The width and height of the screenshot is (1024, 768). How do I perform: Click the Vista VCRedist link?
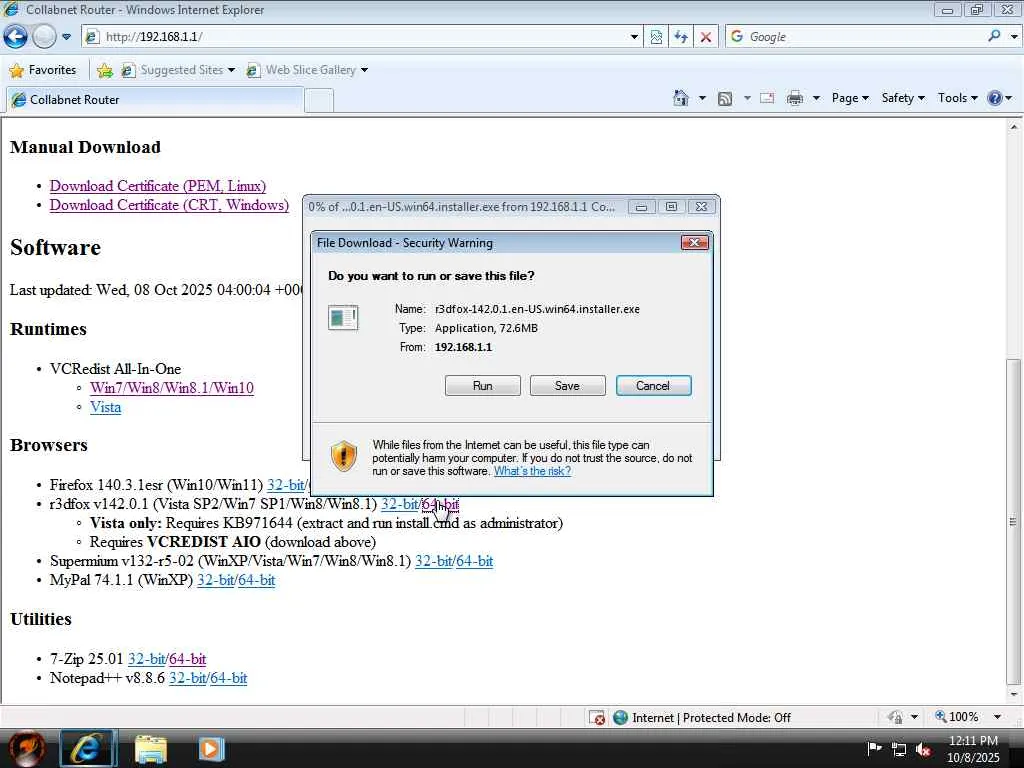tap(105, 407)
